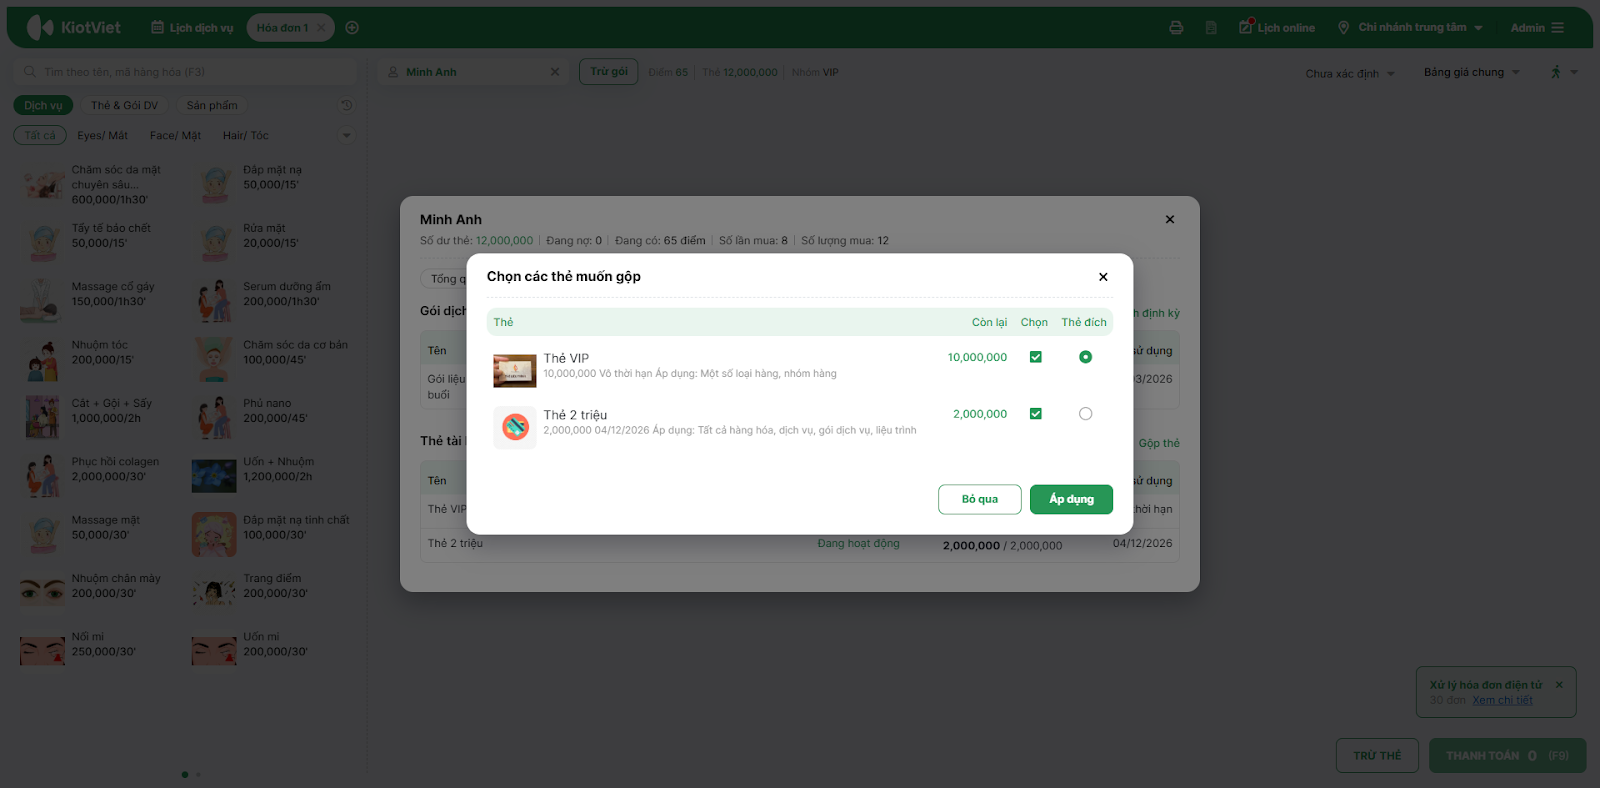Open the Bảng giá chung price list dropdown
The height and width of the screenshot is (788, 1600).
pos(1516,72)
